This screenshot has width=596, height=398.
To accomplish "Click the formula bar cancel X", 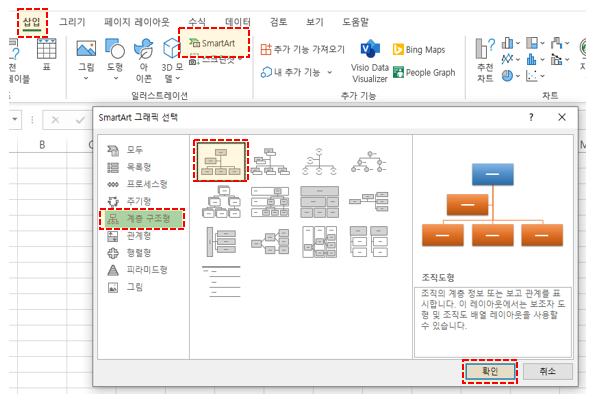I will point(55,120).
